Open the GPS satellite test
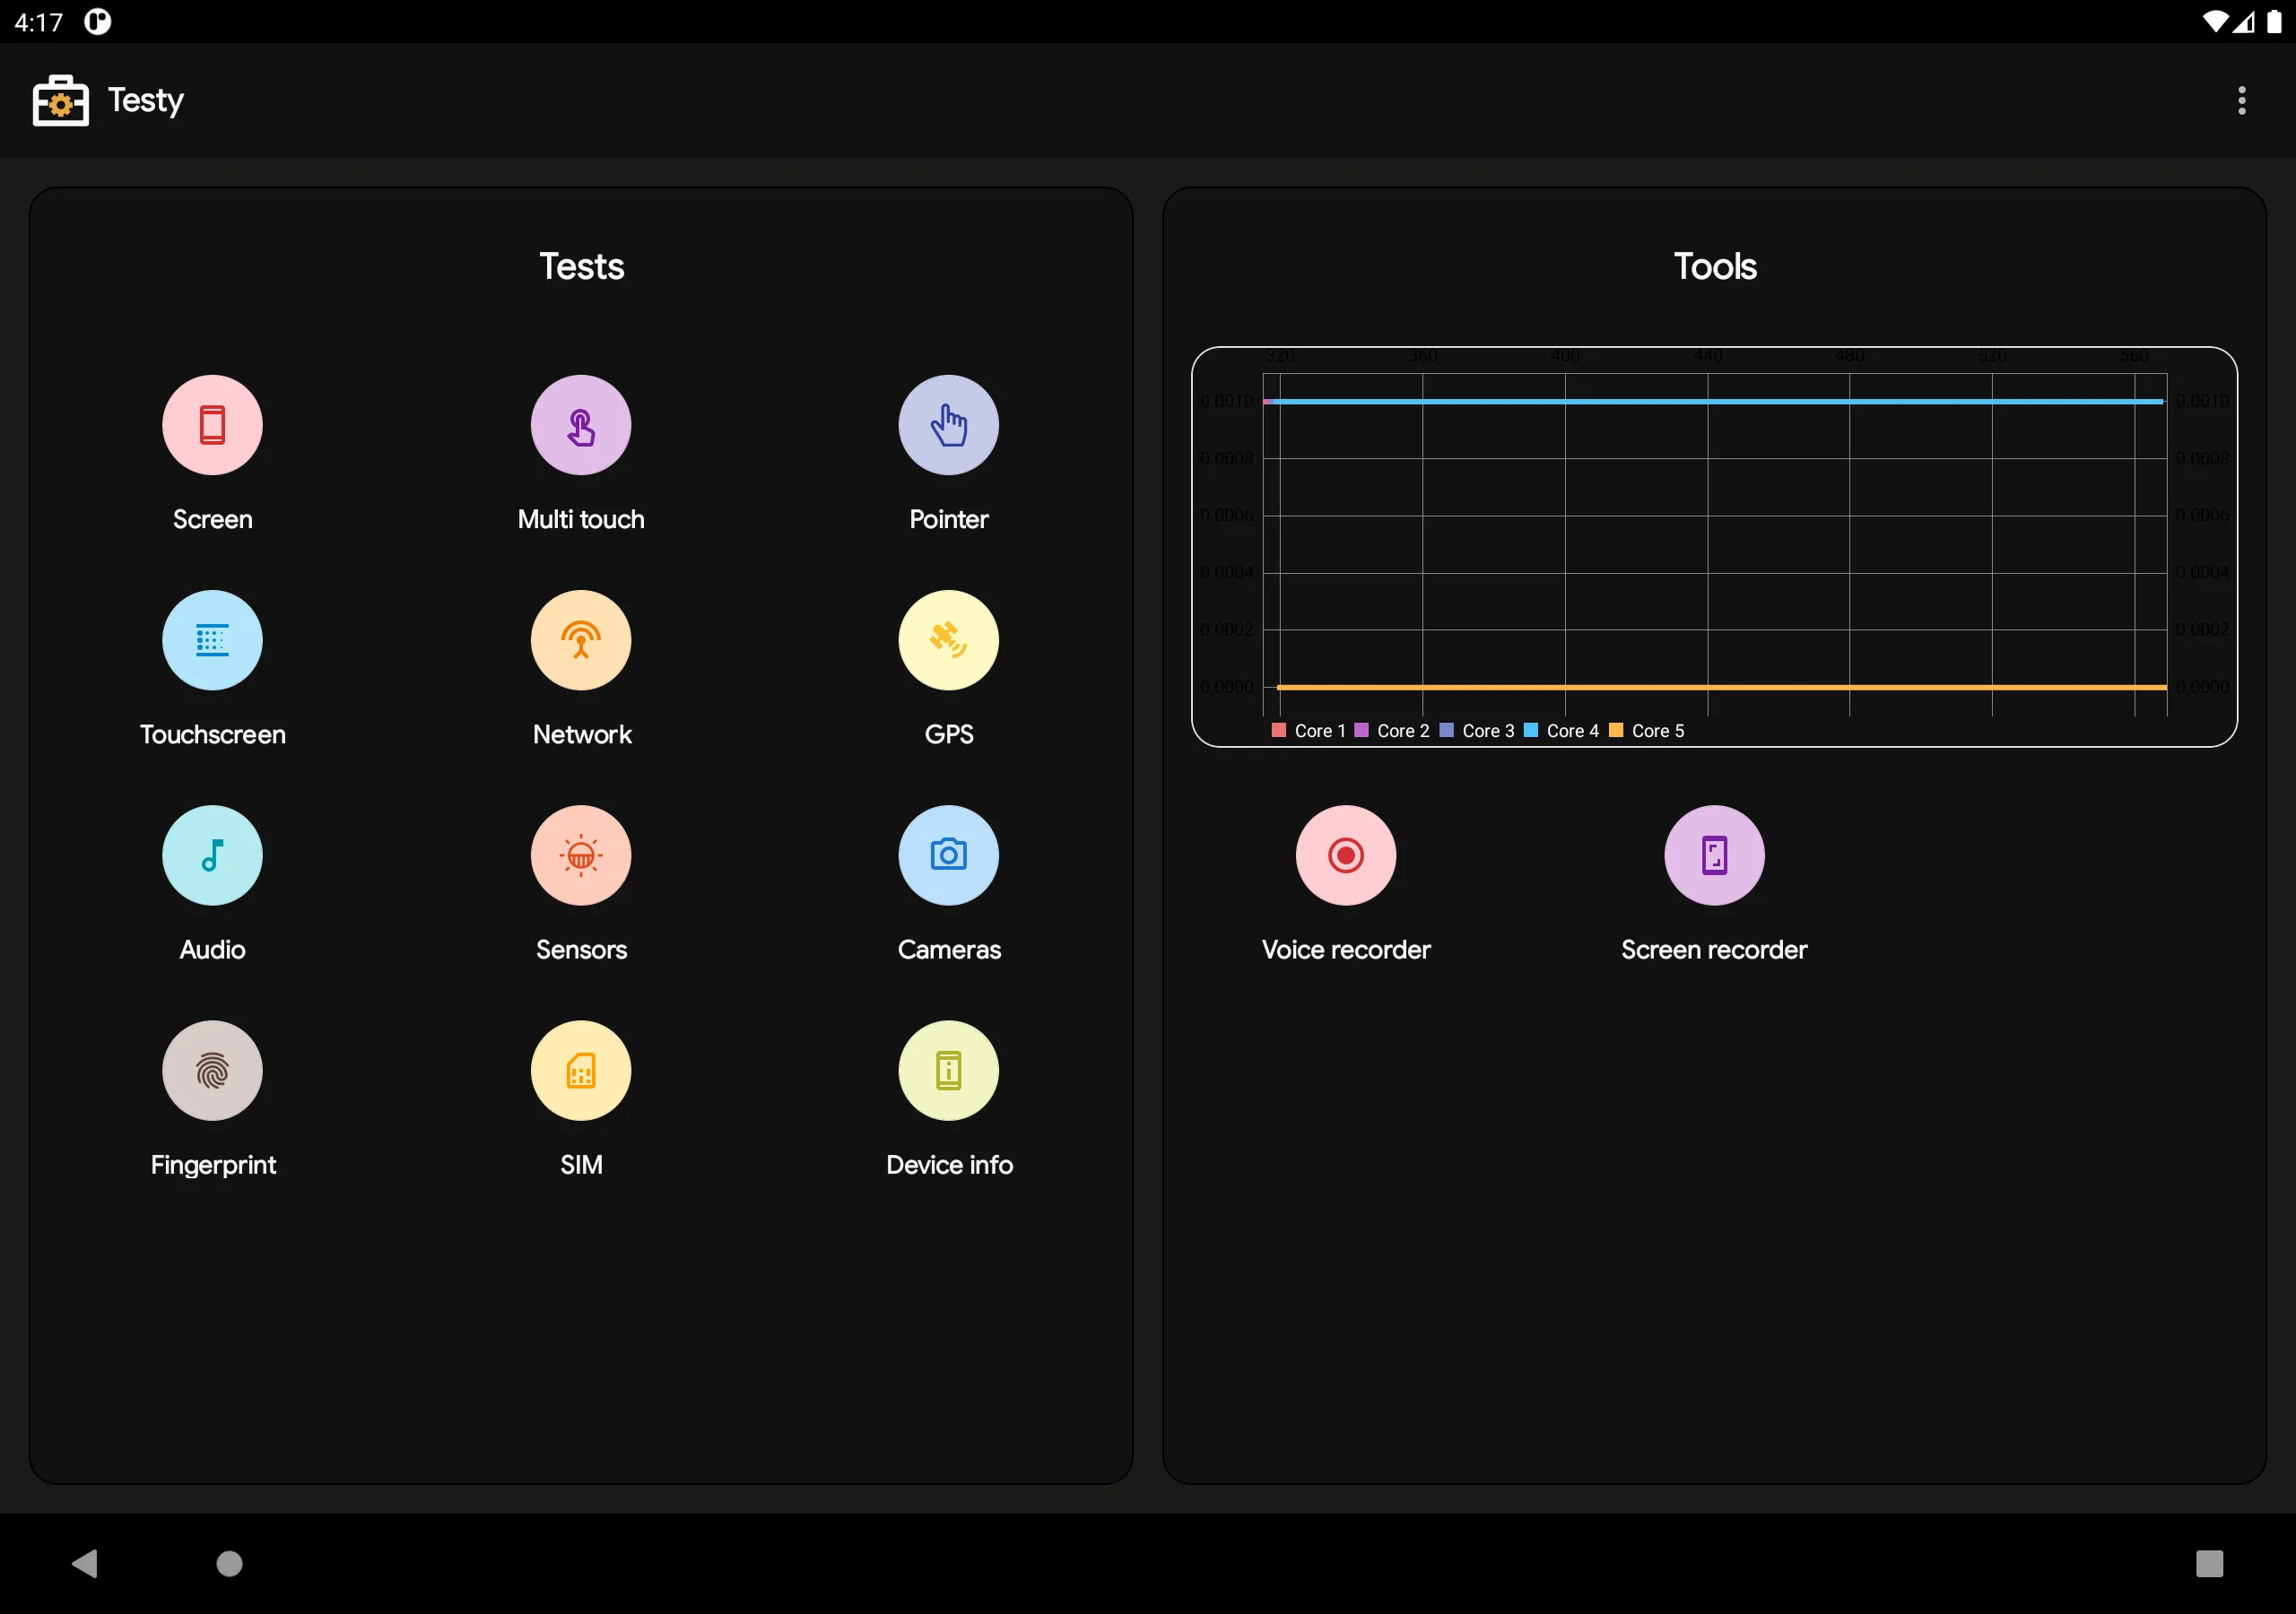Image resolution: width=2296 pixels, height=1614 pixels. [948, 640]
